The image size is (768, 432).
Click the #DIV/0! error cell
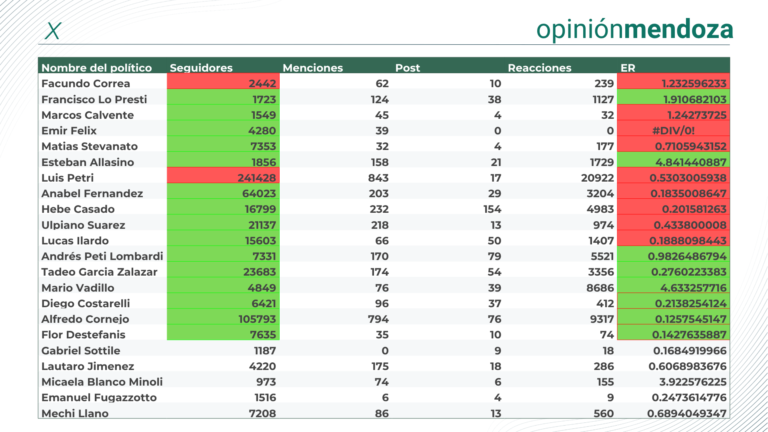point(673,130)
